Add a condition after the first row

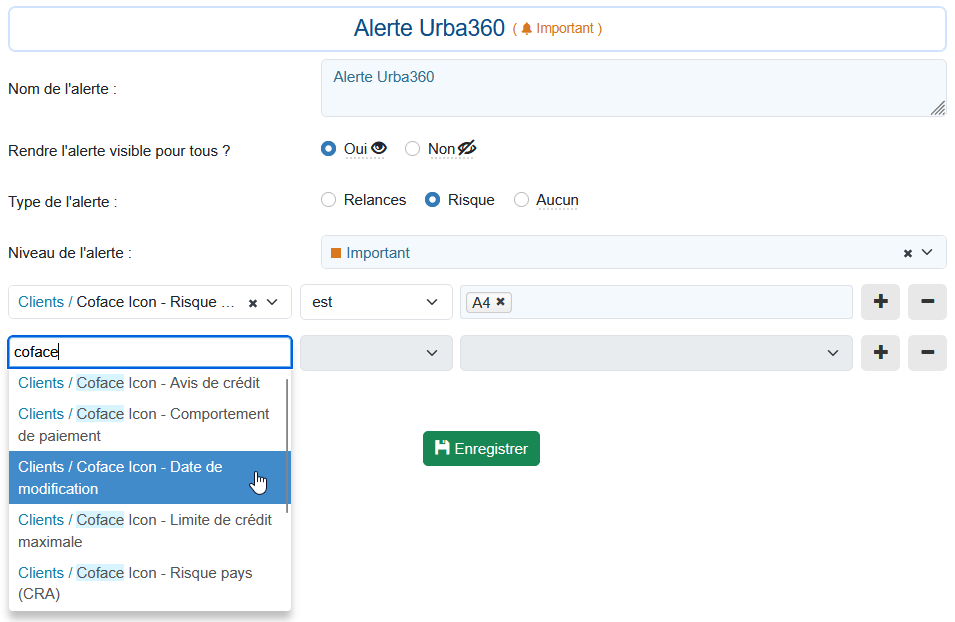(880, 302)
